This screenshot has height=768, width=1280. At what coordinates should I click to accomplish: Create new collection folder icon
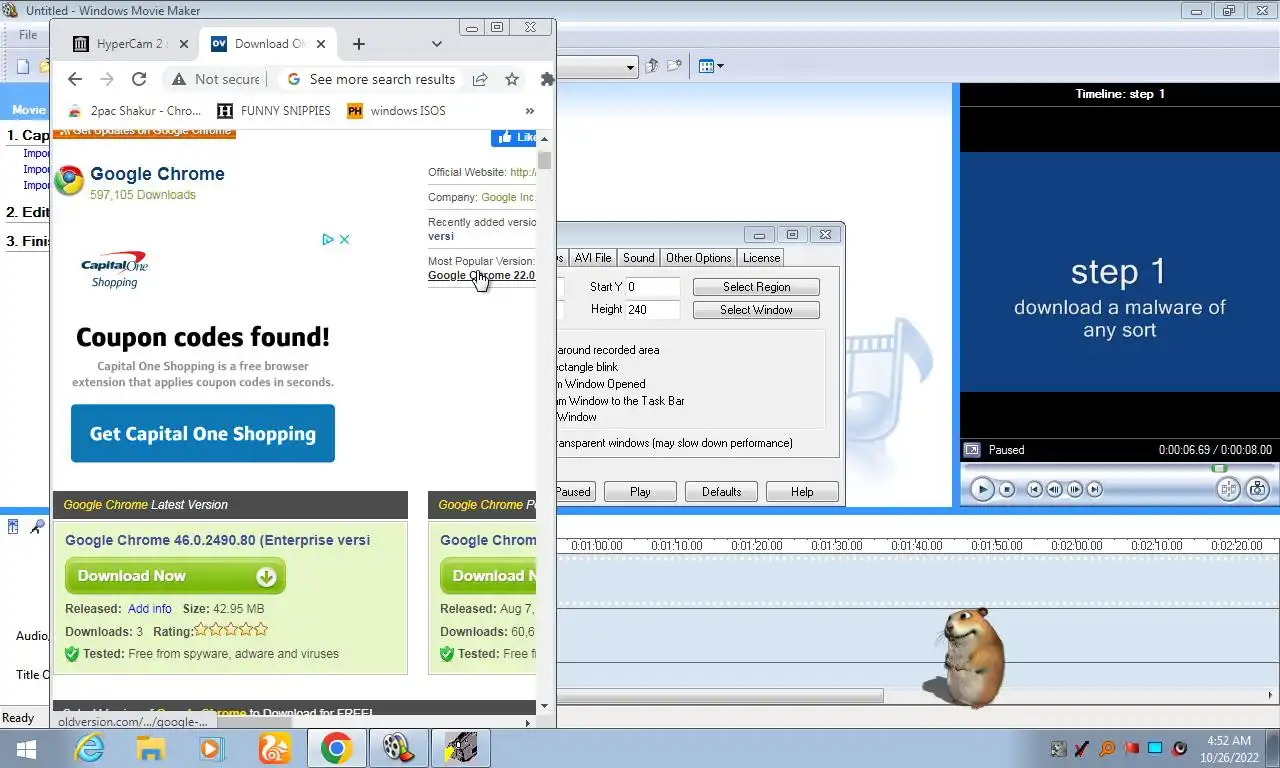[675, 66]
